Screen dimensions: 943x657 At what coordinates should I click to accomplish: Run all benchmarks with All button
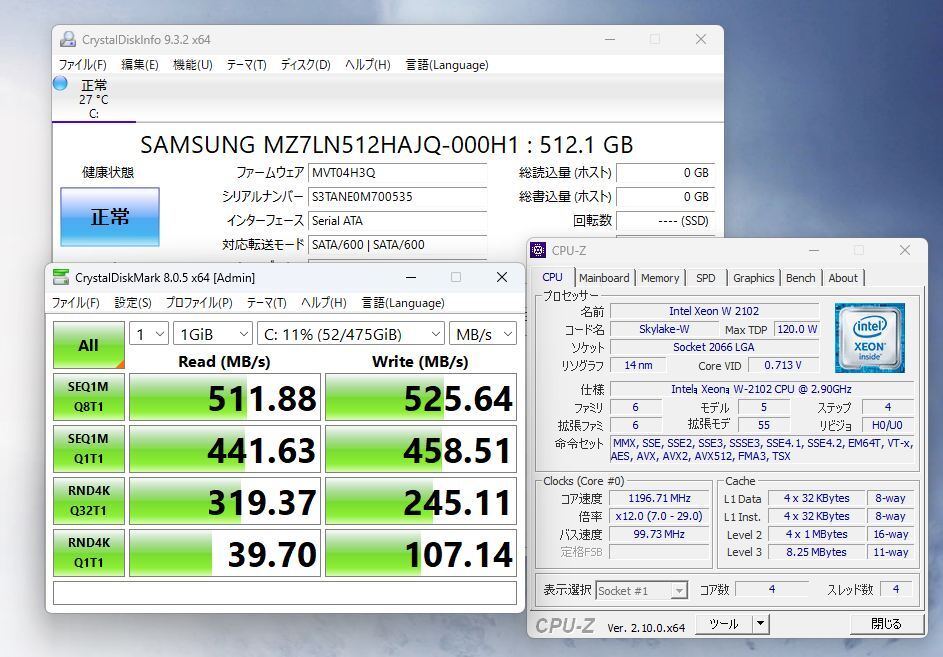coord(88,345)
